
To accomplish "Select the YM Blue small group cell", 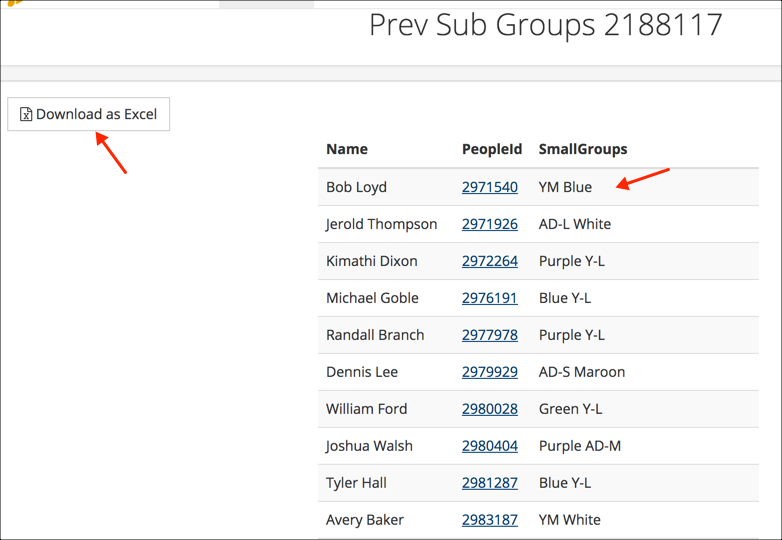I will tap(565, 187).
